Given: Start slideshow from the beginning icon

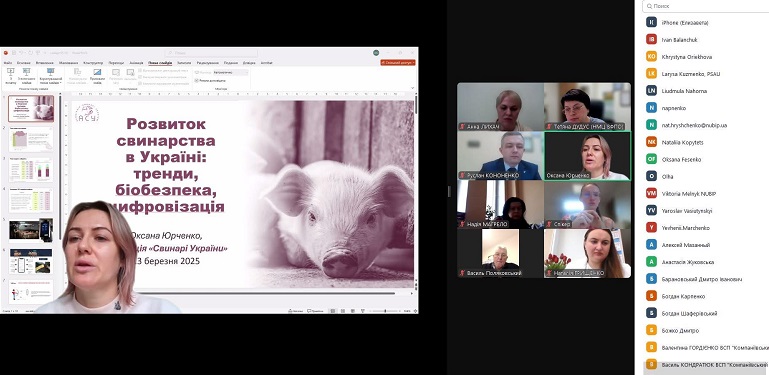Looking at the screenshot, I should tap(11, 76).
